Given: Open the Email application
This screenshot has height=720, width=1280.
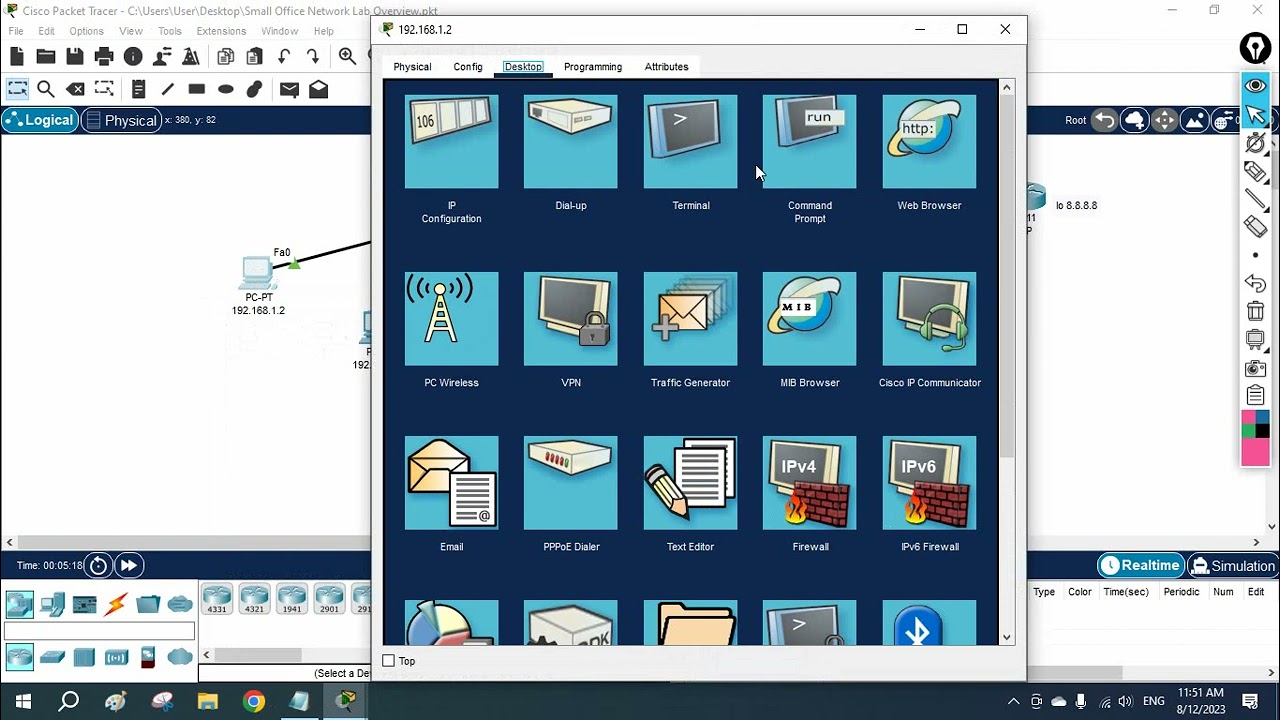Looking at the screenshot, I should point(451,483).
